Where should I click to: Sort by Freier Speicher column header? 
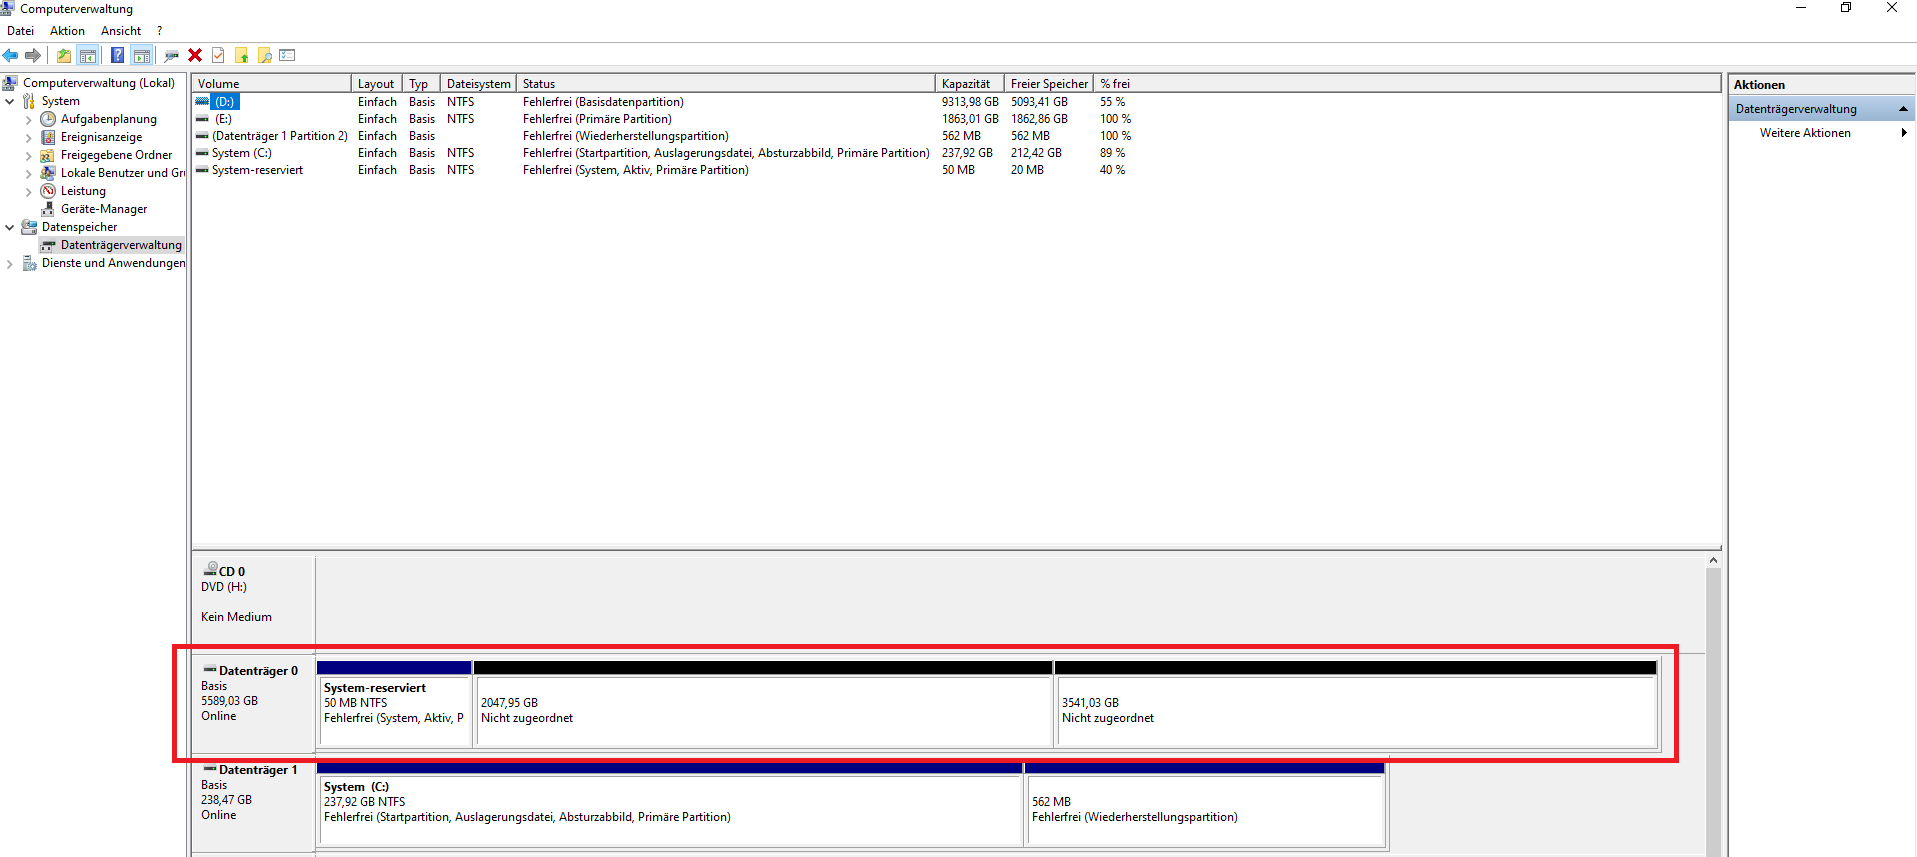pos(1049,84)
